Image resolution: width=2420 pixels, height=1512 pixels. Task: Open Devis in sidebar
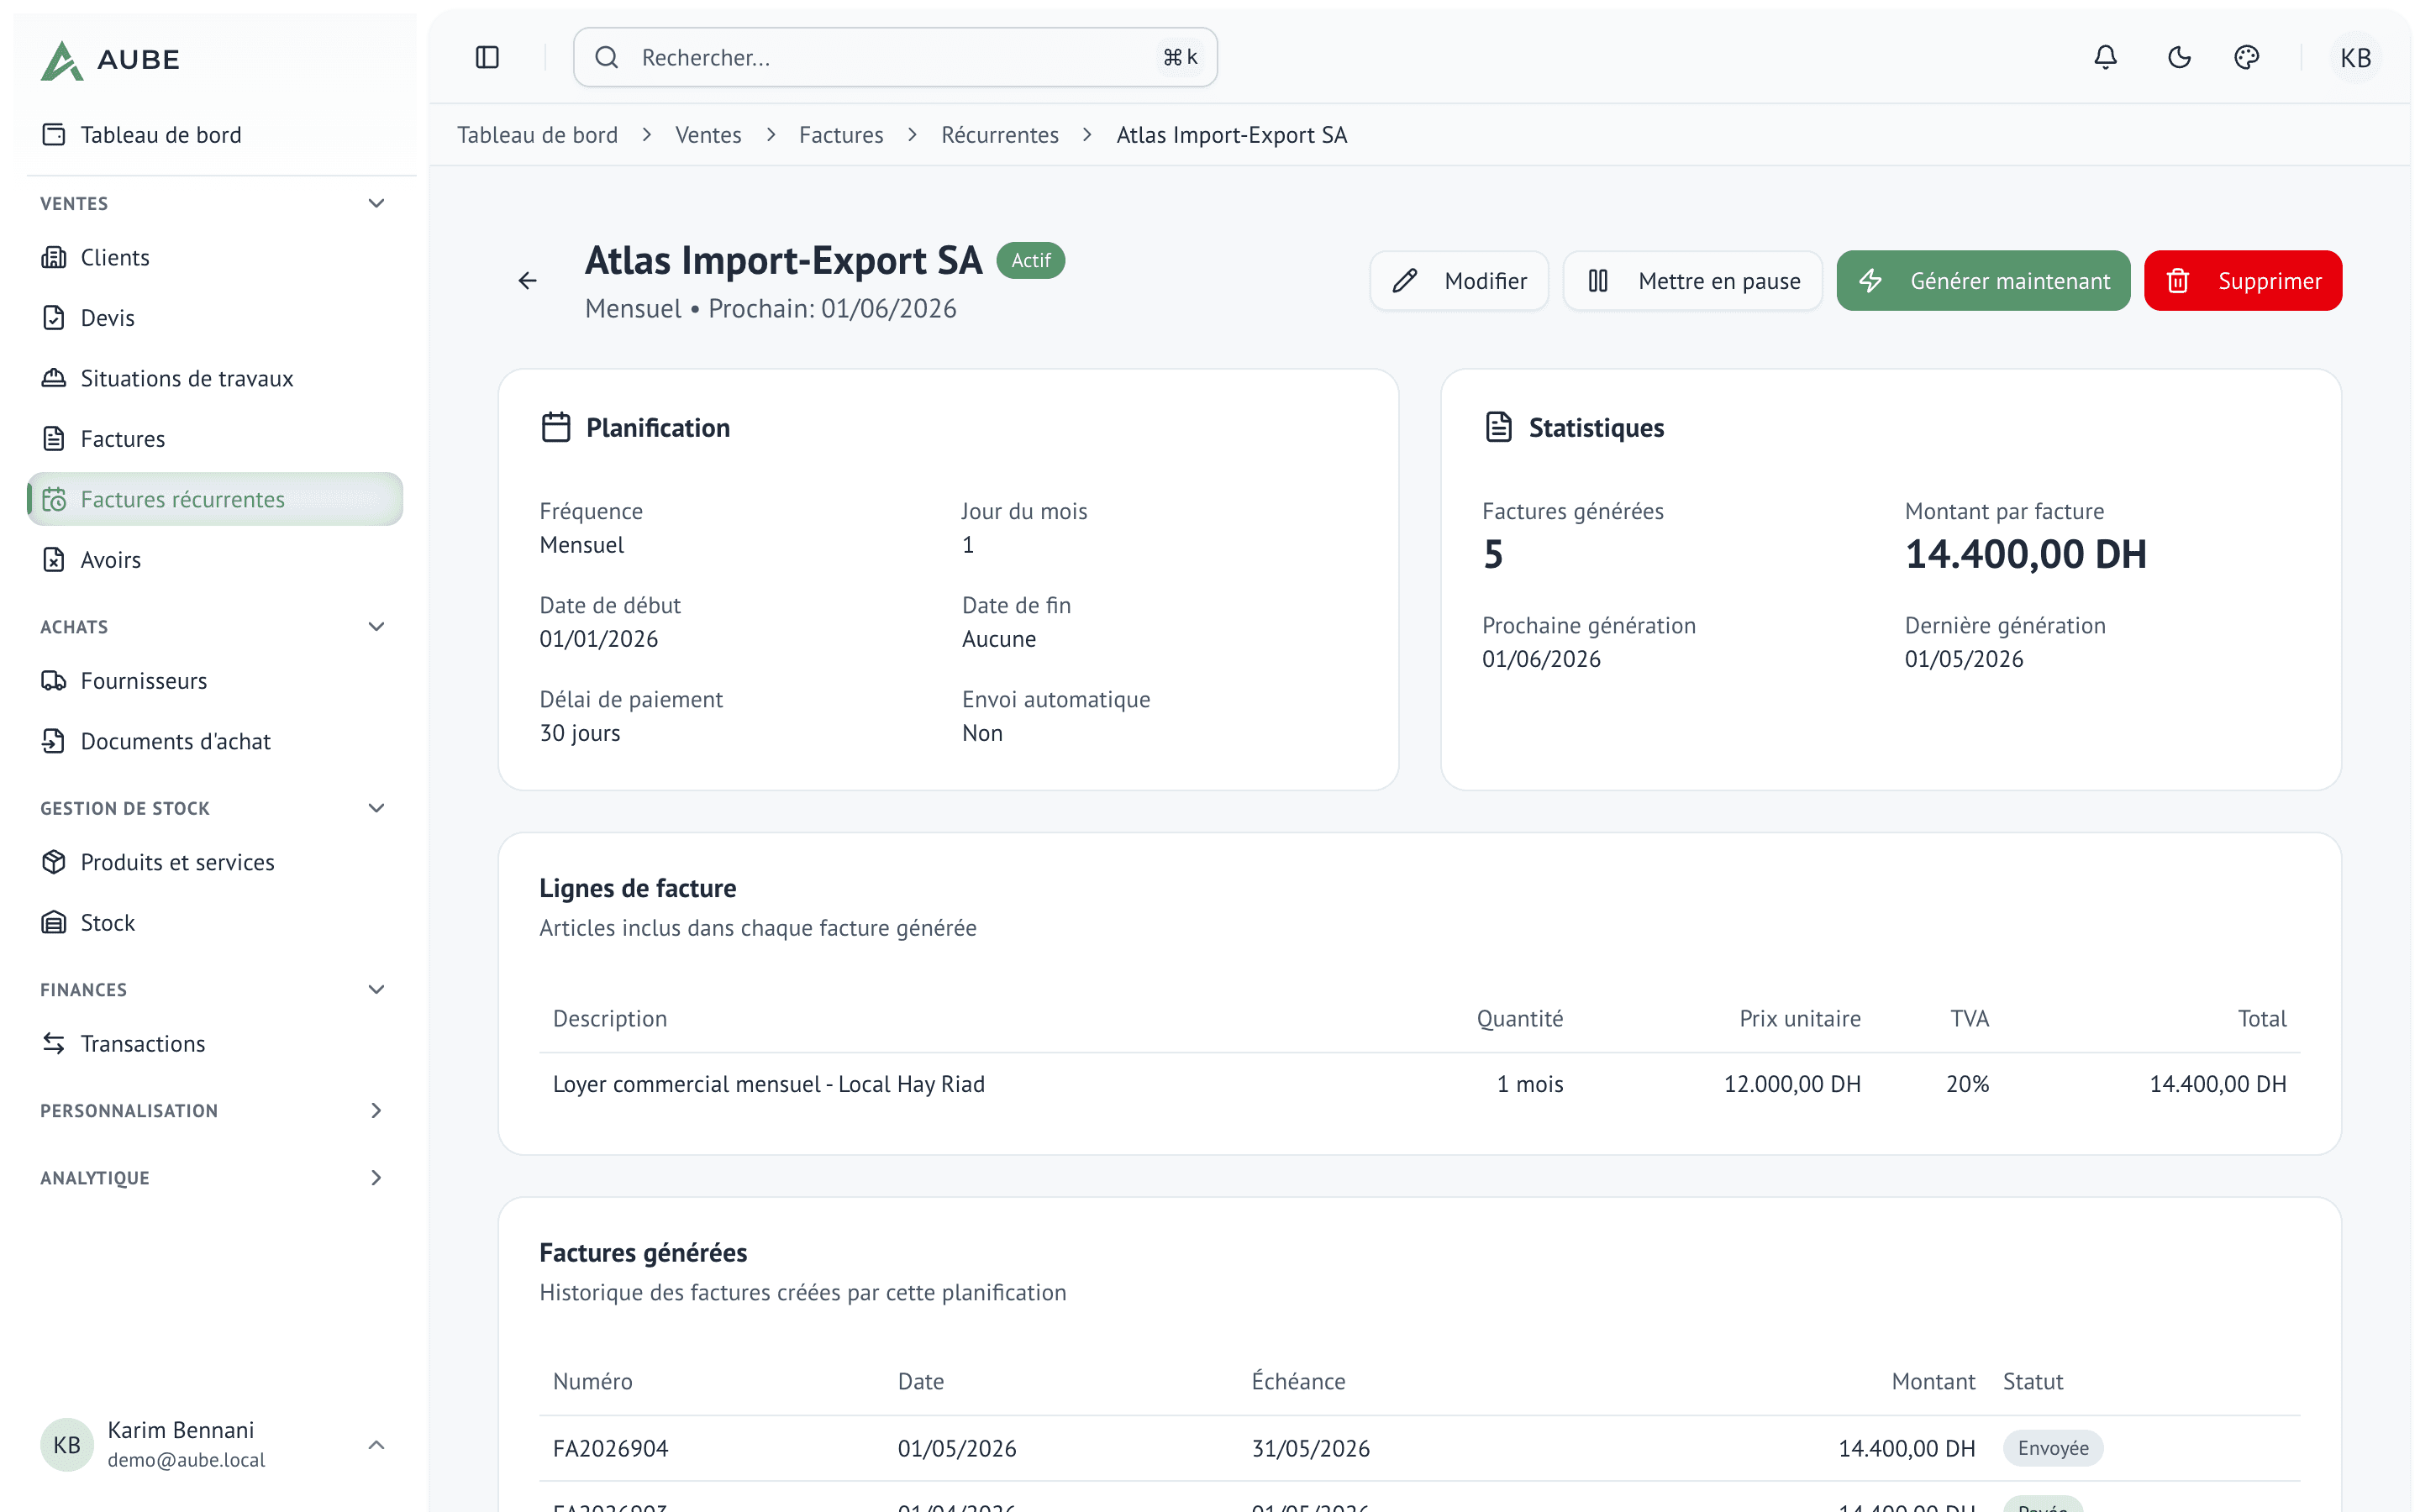[x=215, y=318]
